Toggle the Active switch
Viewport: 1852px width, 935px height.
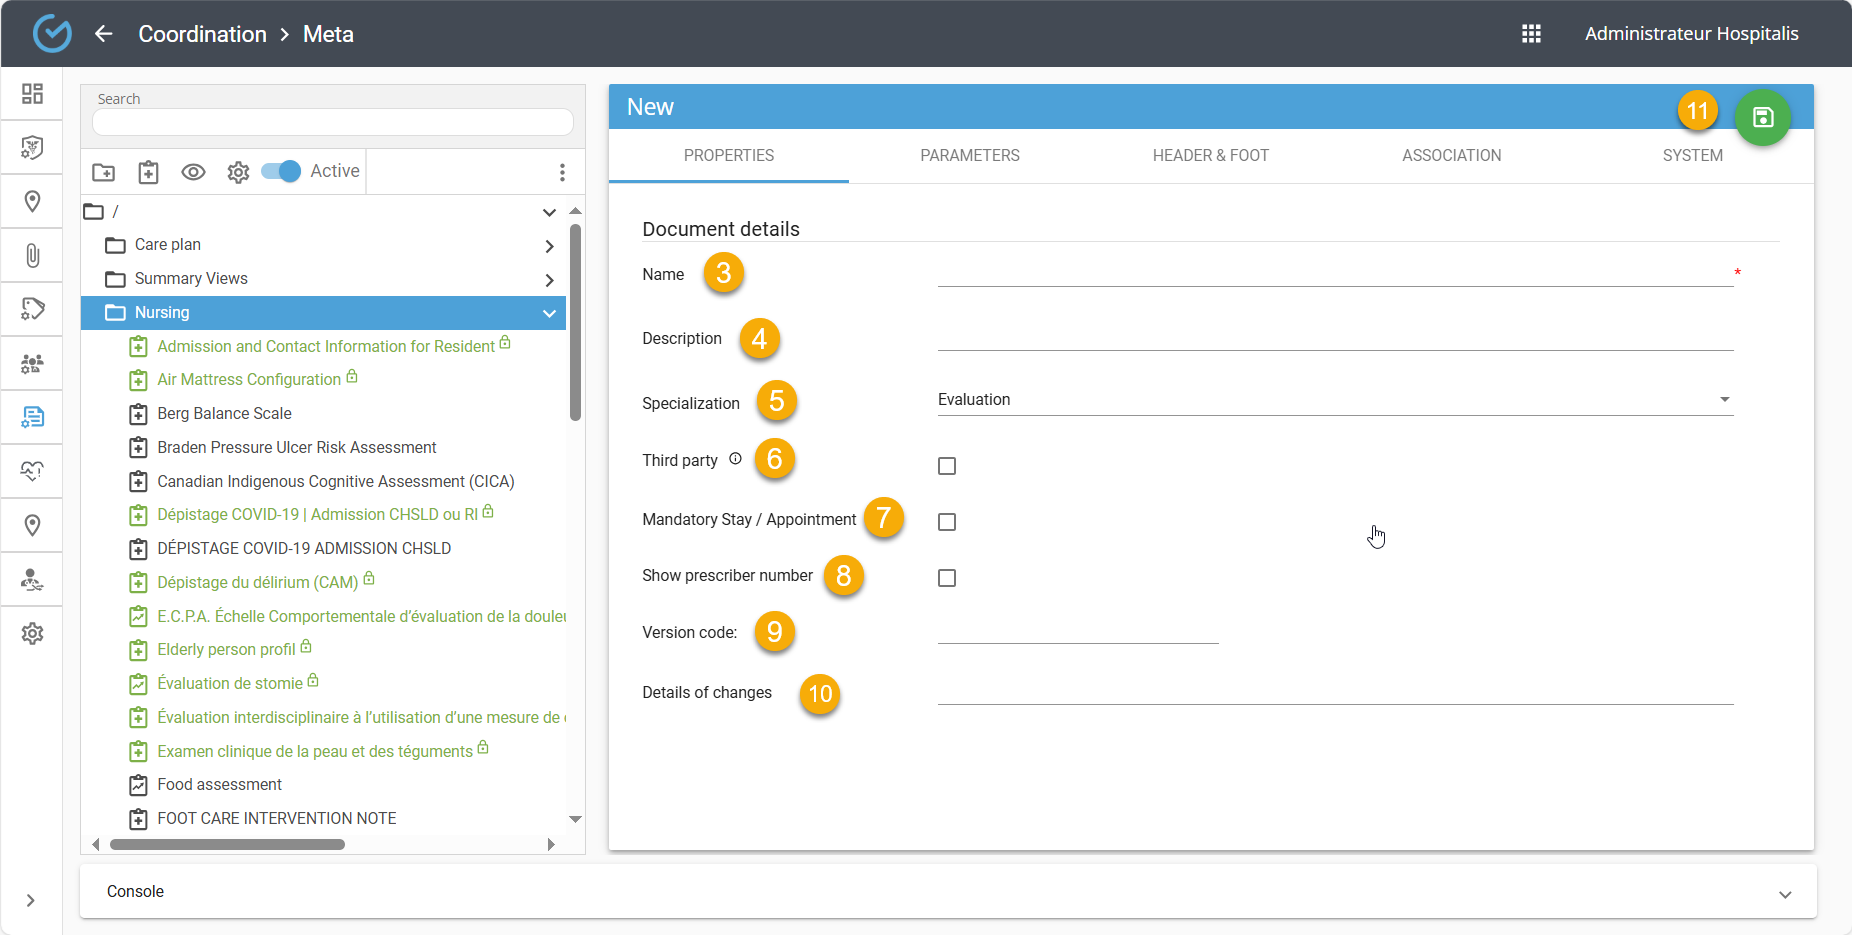coord(281,171)
